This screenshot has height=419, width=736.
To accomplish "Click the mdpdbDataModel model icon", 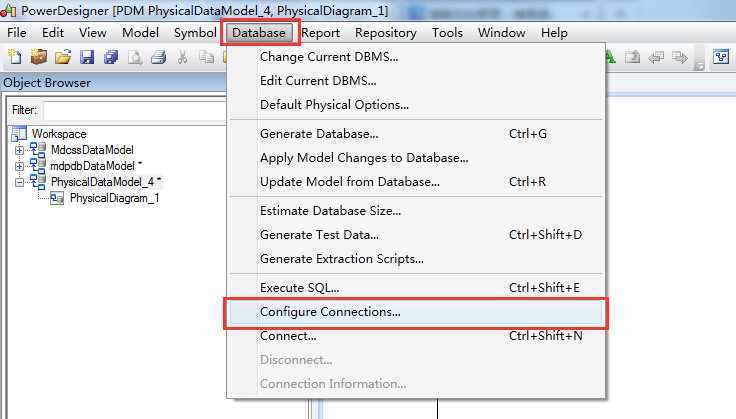I will pyautogui.click(x=38, y=166).
